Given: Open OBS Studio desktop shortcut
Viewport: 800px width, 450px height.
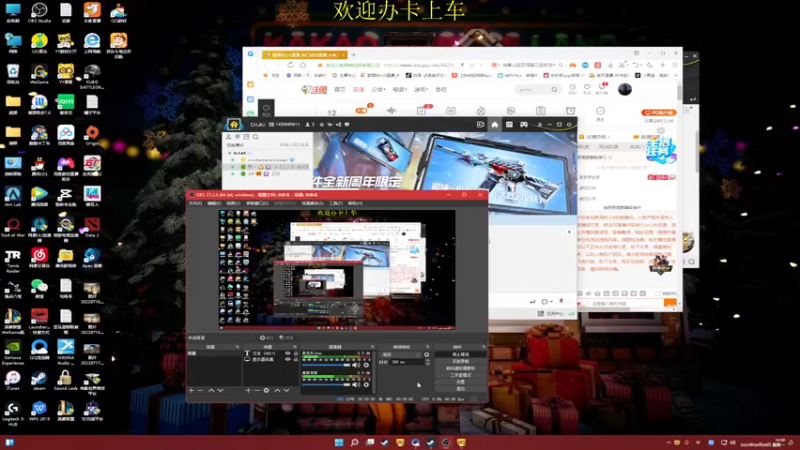Looking at the screenshot, I should tap(39, 13).
